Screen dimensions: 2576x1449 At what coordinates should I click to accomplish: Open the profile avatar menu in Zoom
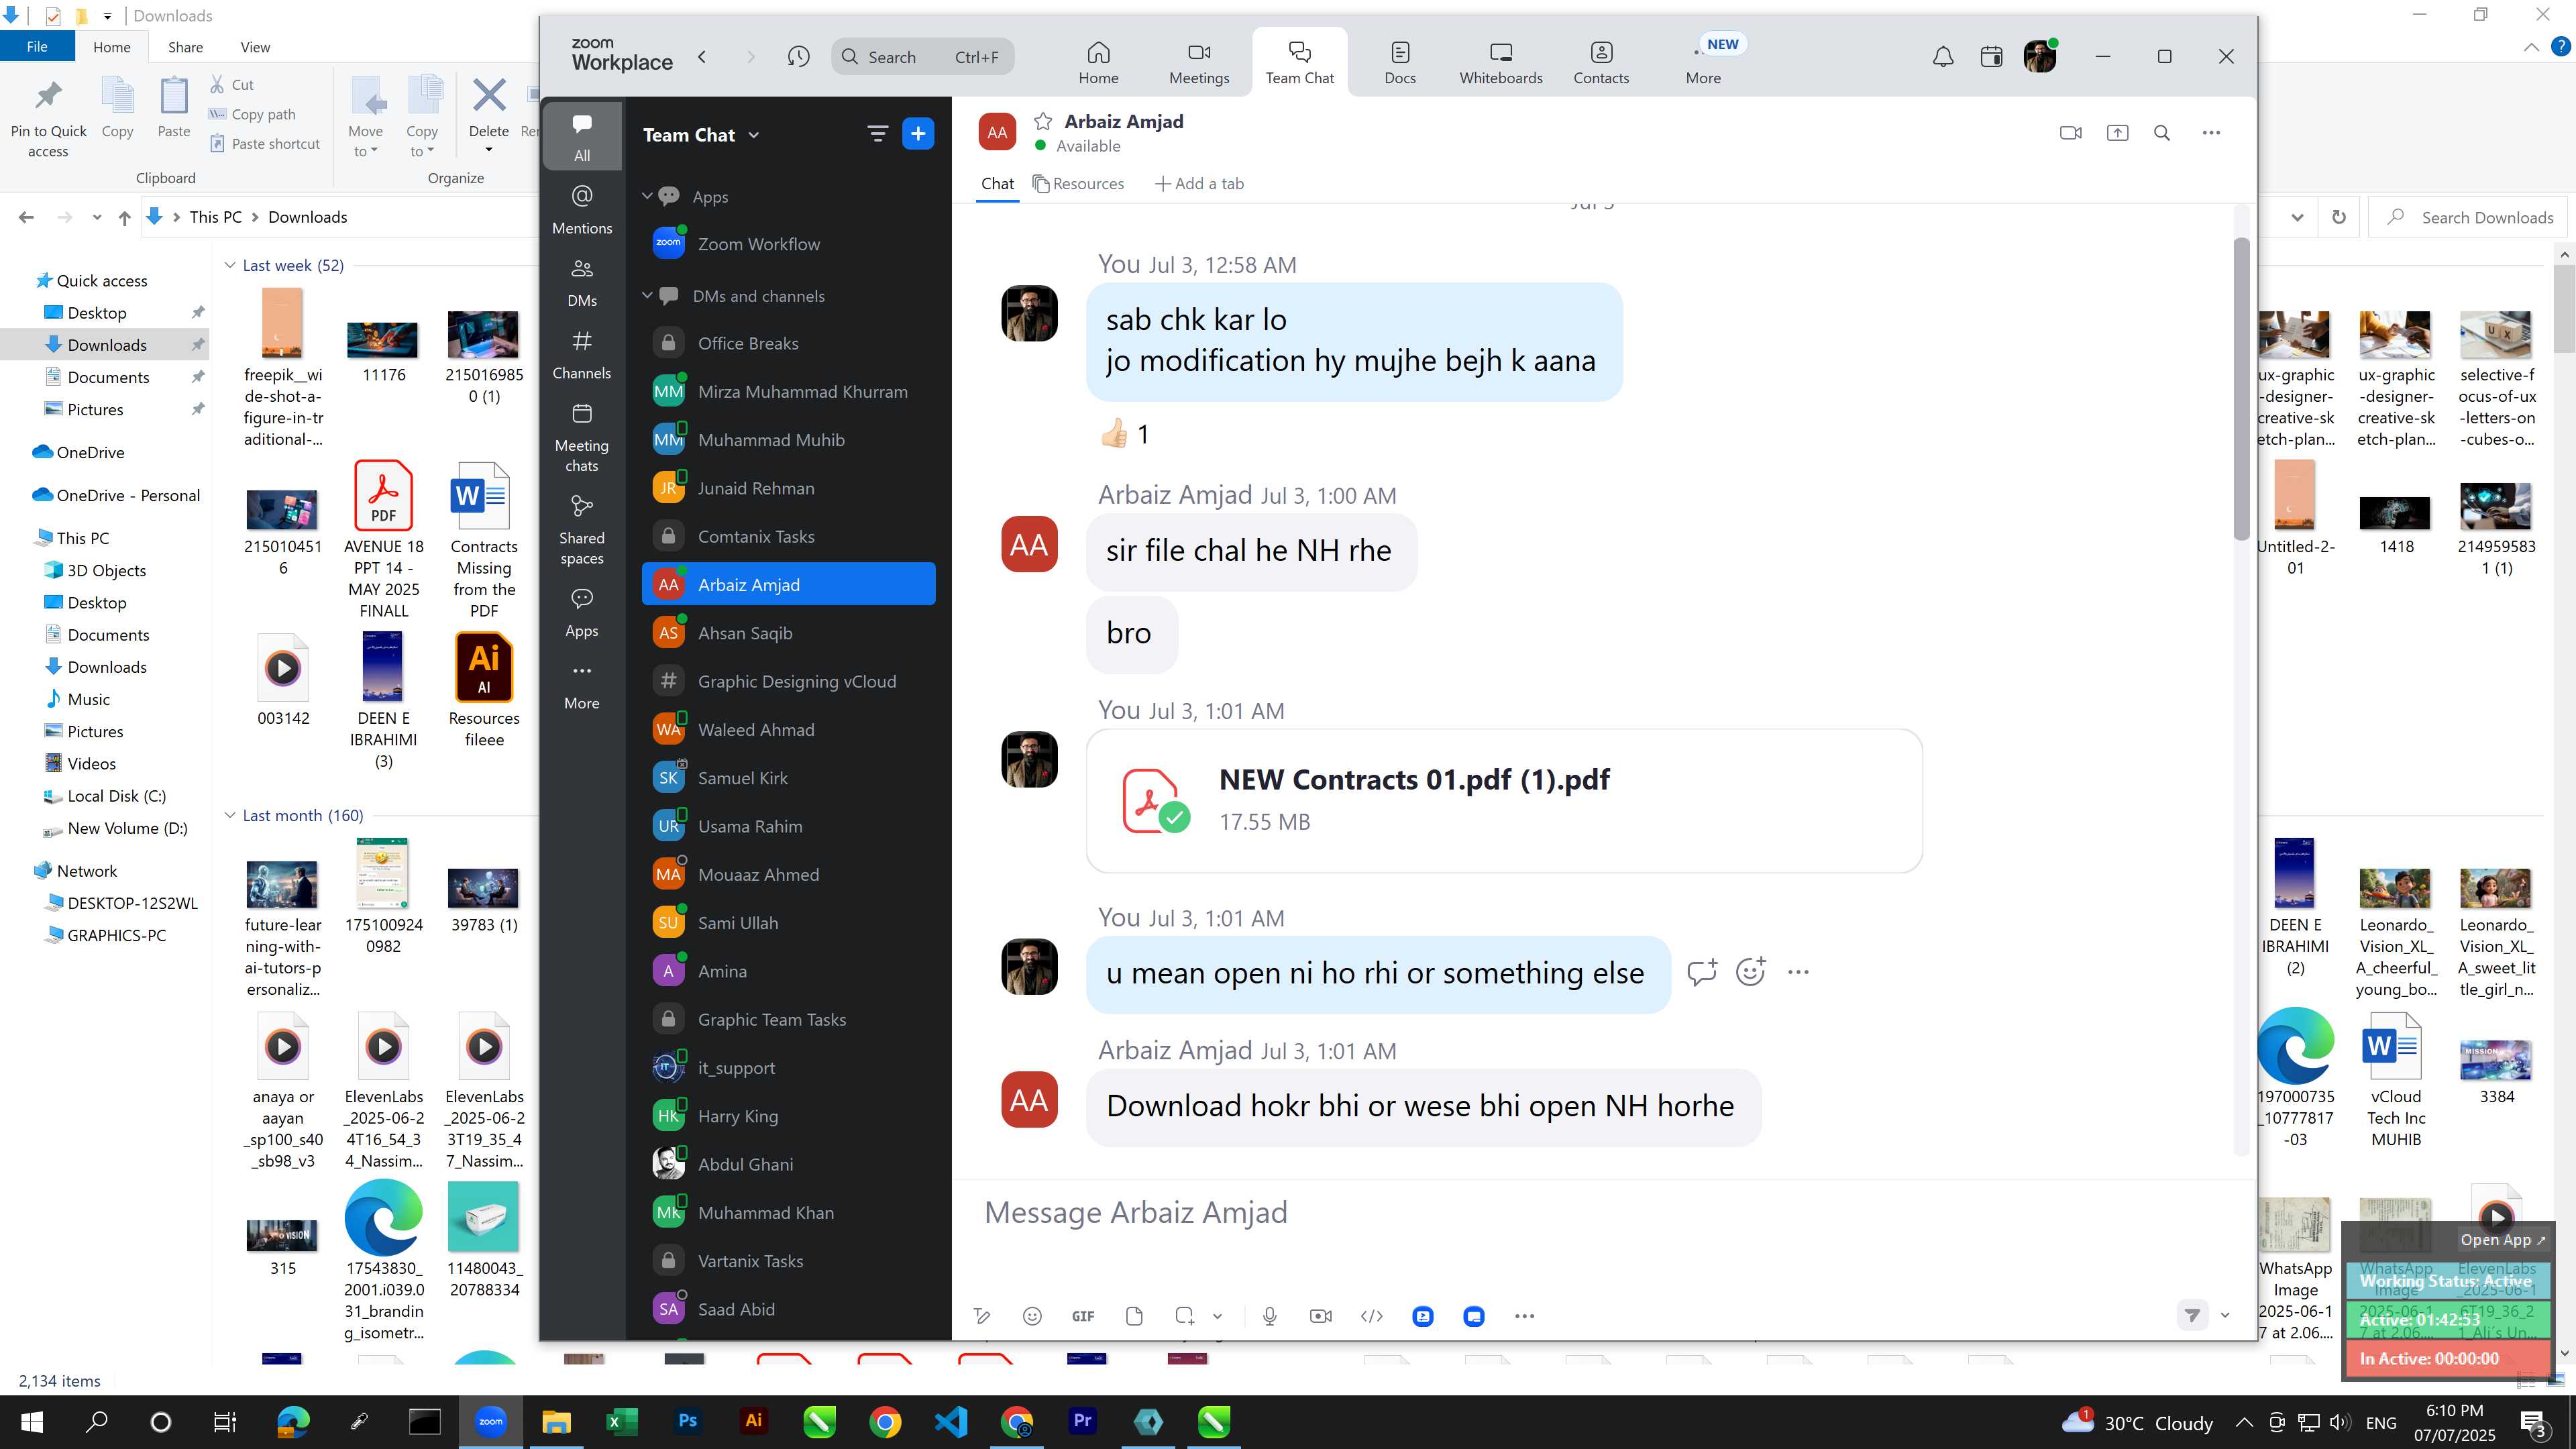coord(2039,57)
